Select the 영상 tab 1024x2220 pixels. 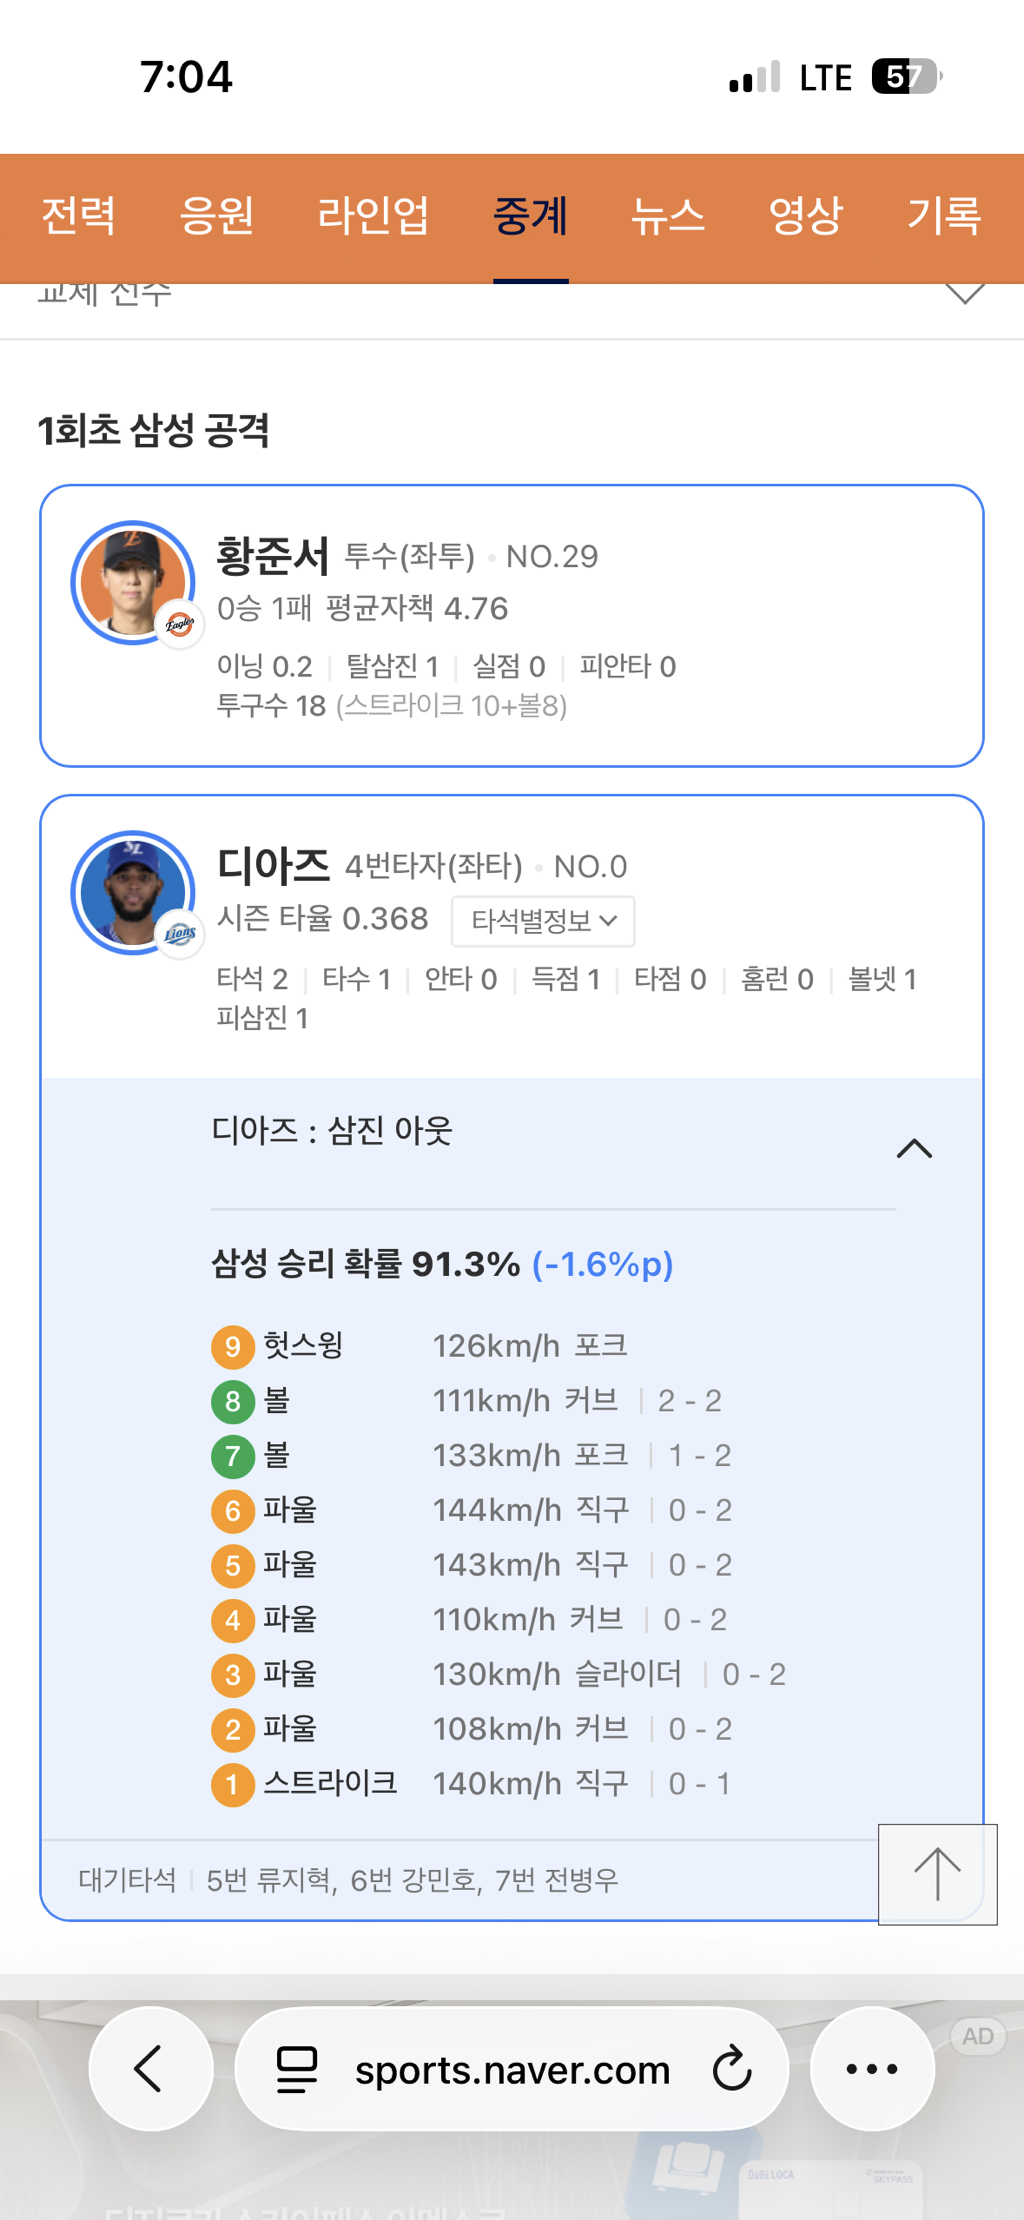coord(805,216)
